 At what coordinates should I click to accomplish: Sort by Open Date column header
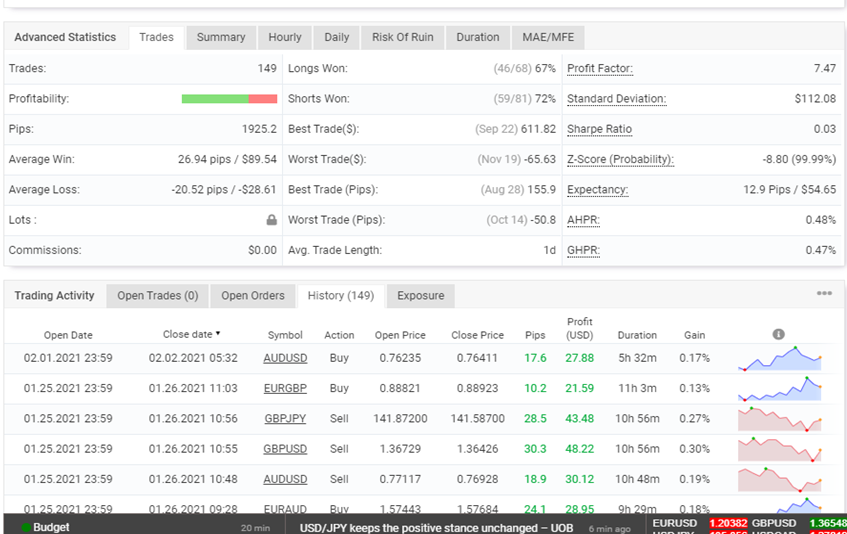68,335
